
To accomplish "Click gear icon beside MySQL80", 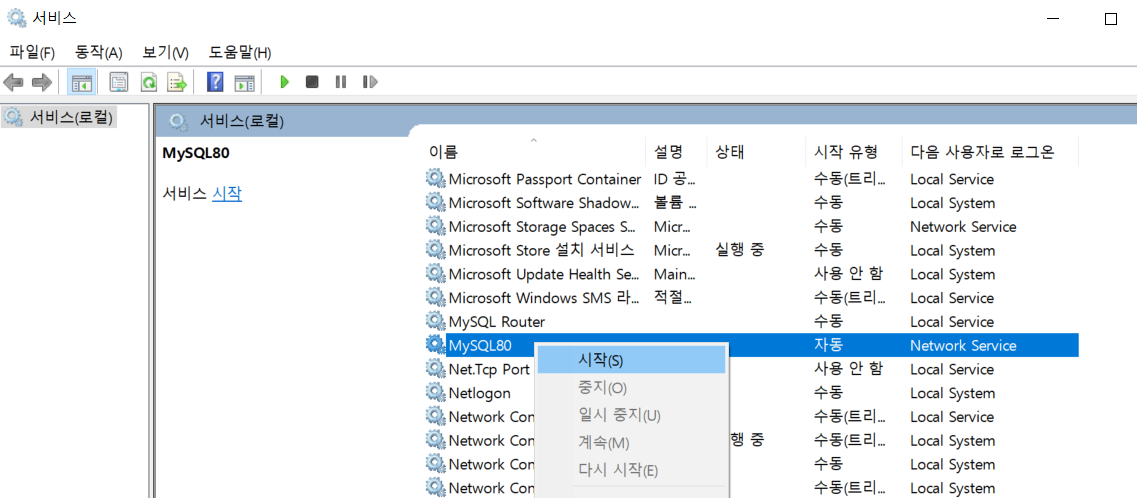I will point(435,345).
